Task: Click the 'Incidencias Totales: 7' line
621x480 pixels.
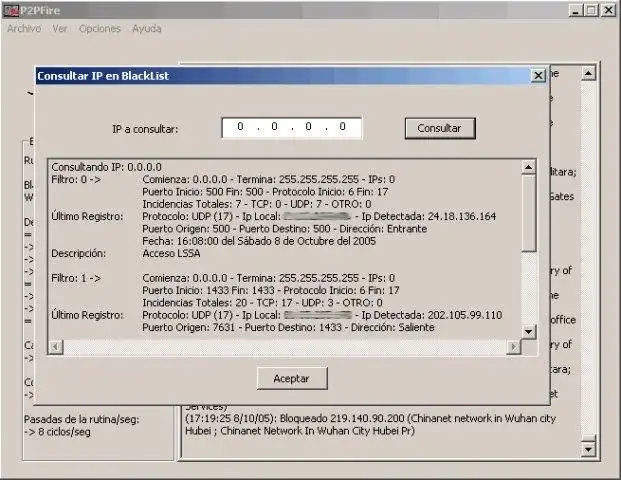Action: point(257,204)
